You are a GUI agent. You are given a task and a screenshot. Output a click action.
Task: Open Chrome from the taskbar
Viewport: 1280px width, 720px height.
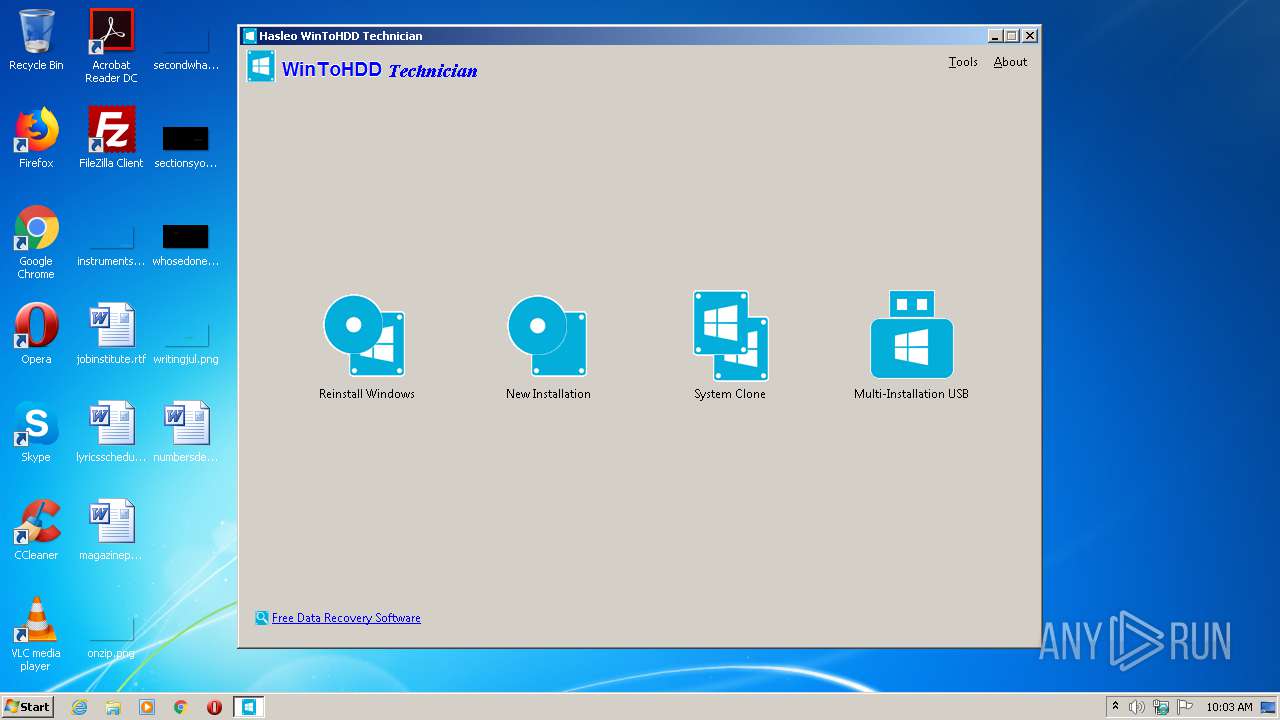point(181,707)
